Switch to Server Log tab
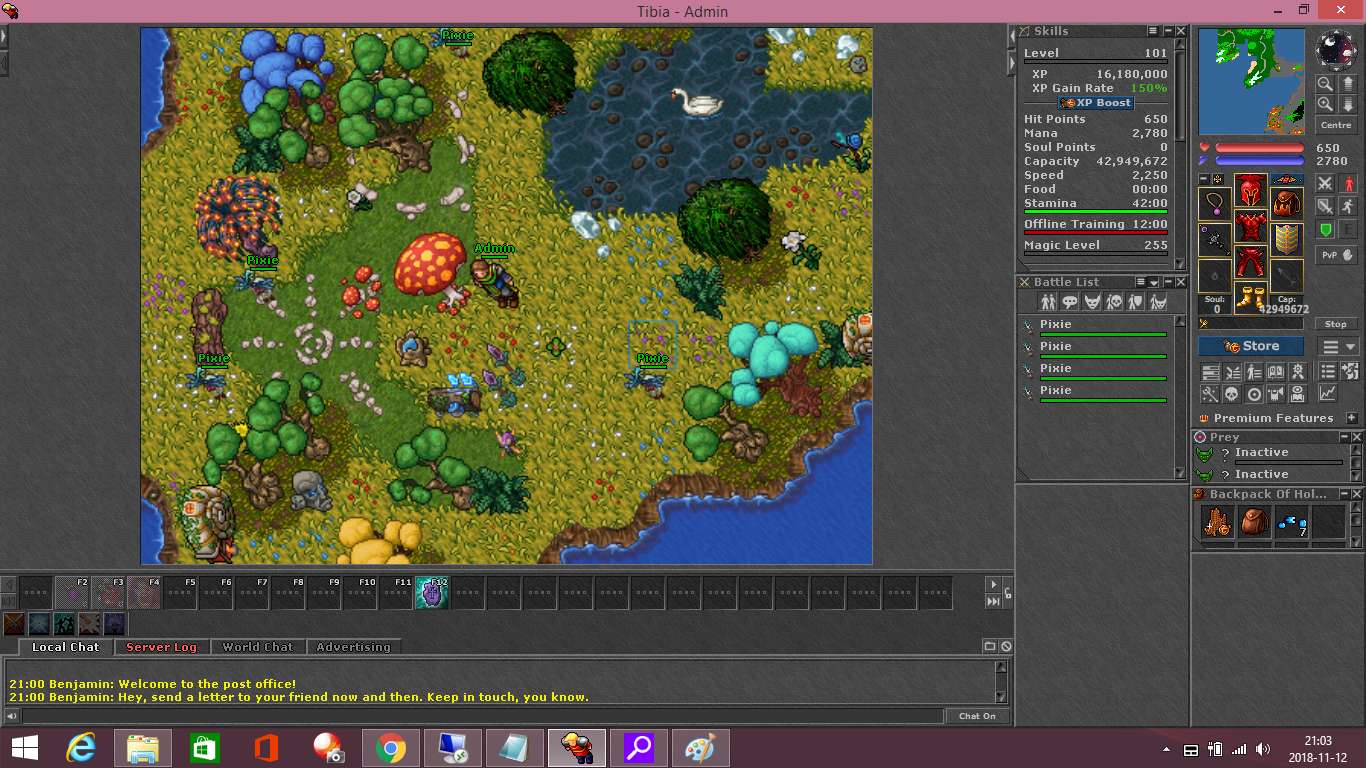 click(161, 647)
